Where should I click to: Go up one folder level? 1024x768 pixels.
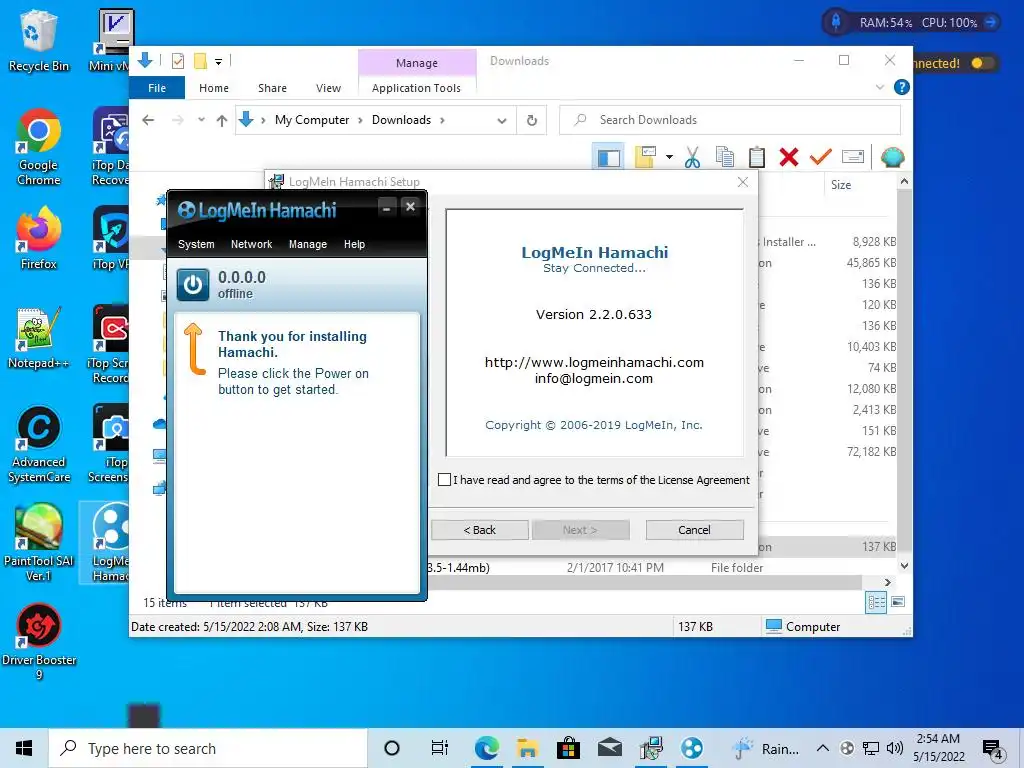click(222, 120)
